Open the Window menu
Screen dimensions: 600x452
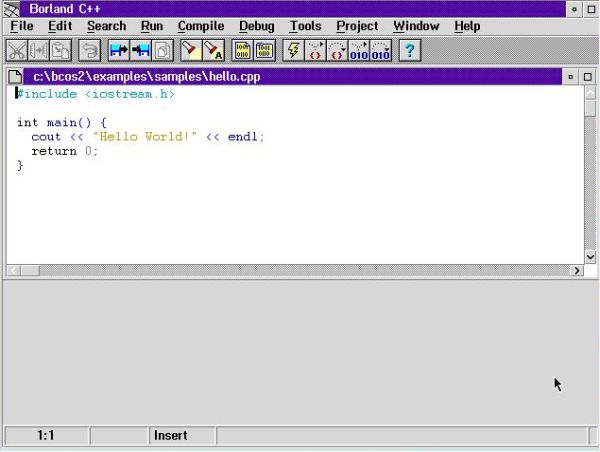416,26
